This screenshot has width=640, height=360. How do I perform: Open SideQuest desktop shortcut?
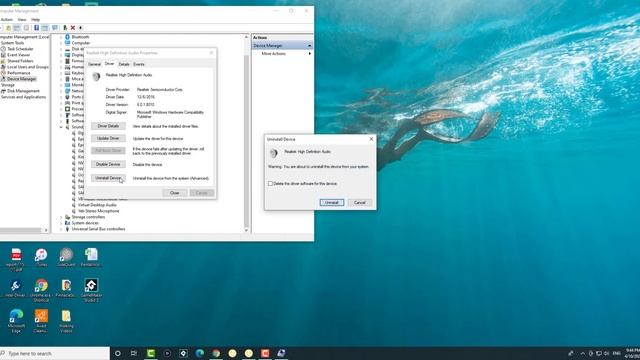click(66, 258)
